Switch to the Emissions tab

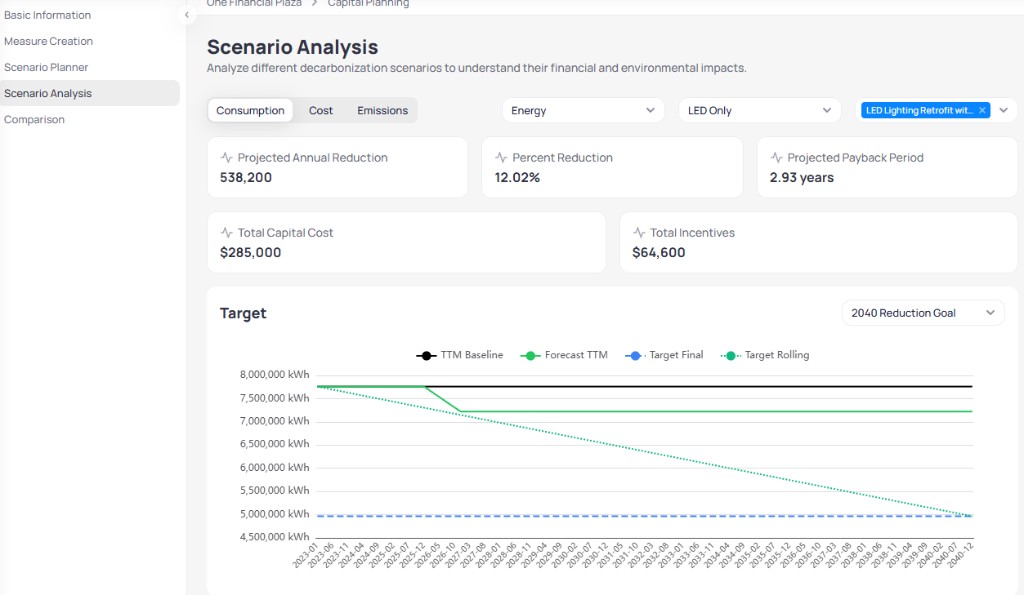click(382, 110)
